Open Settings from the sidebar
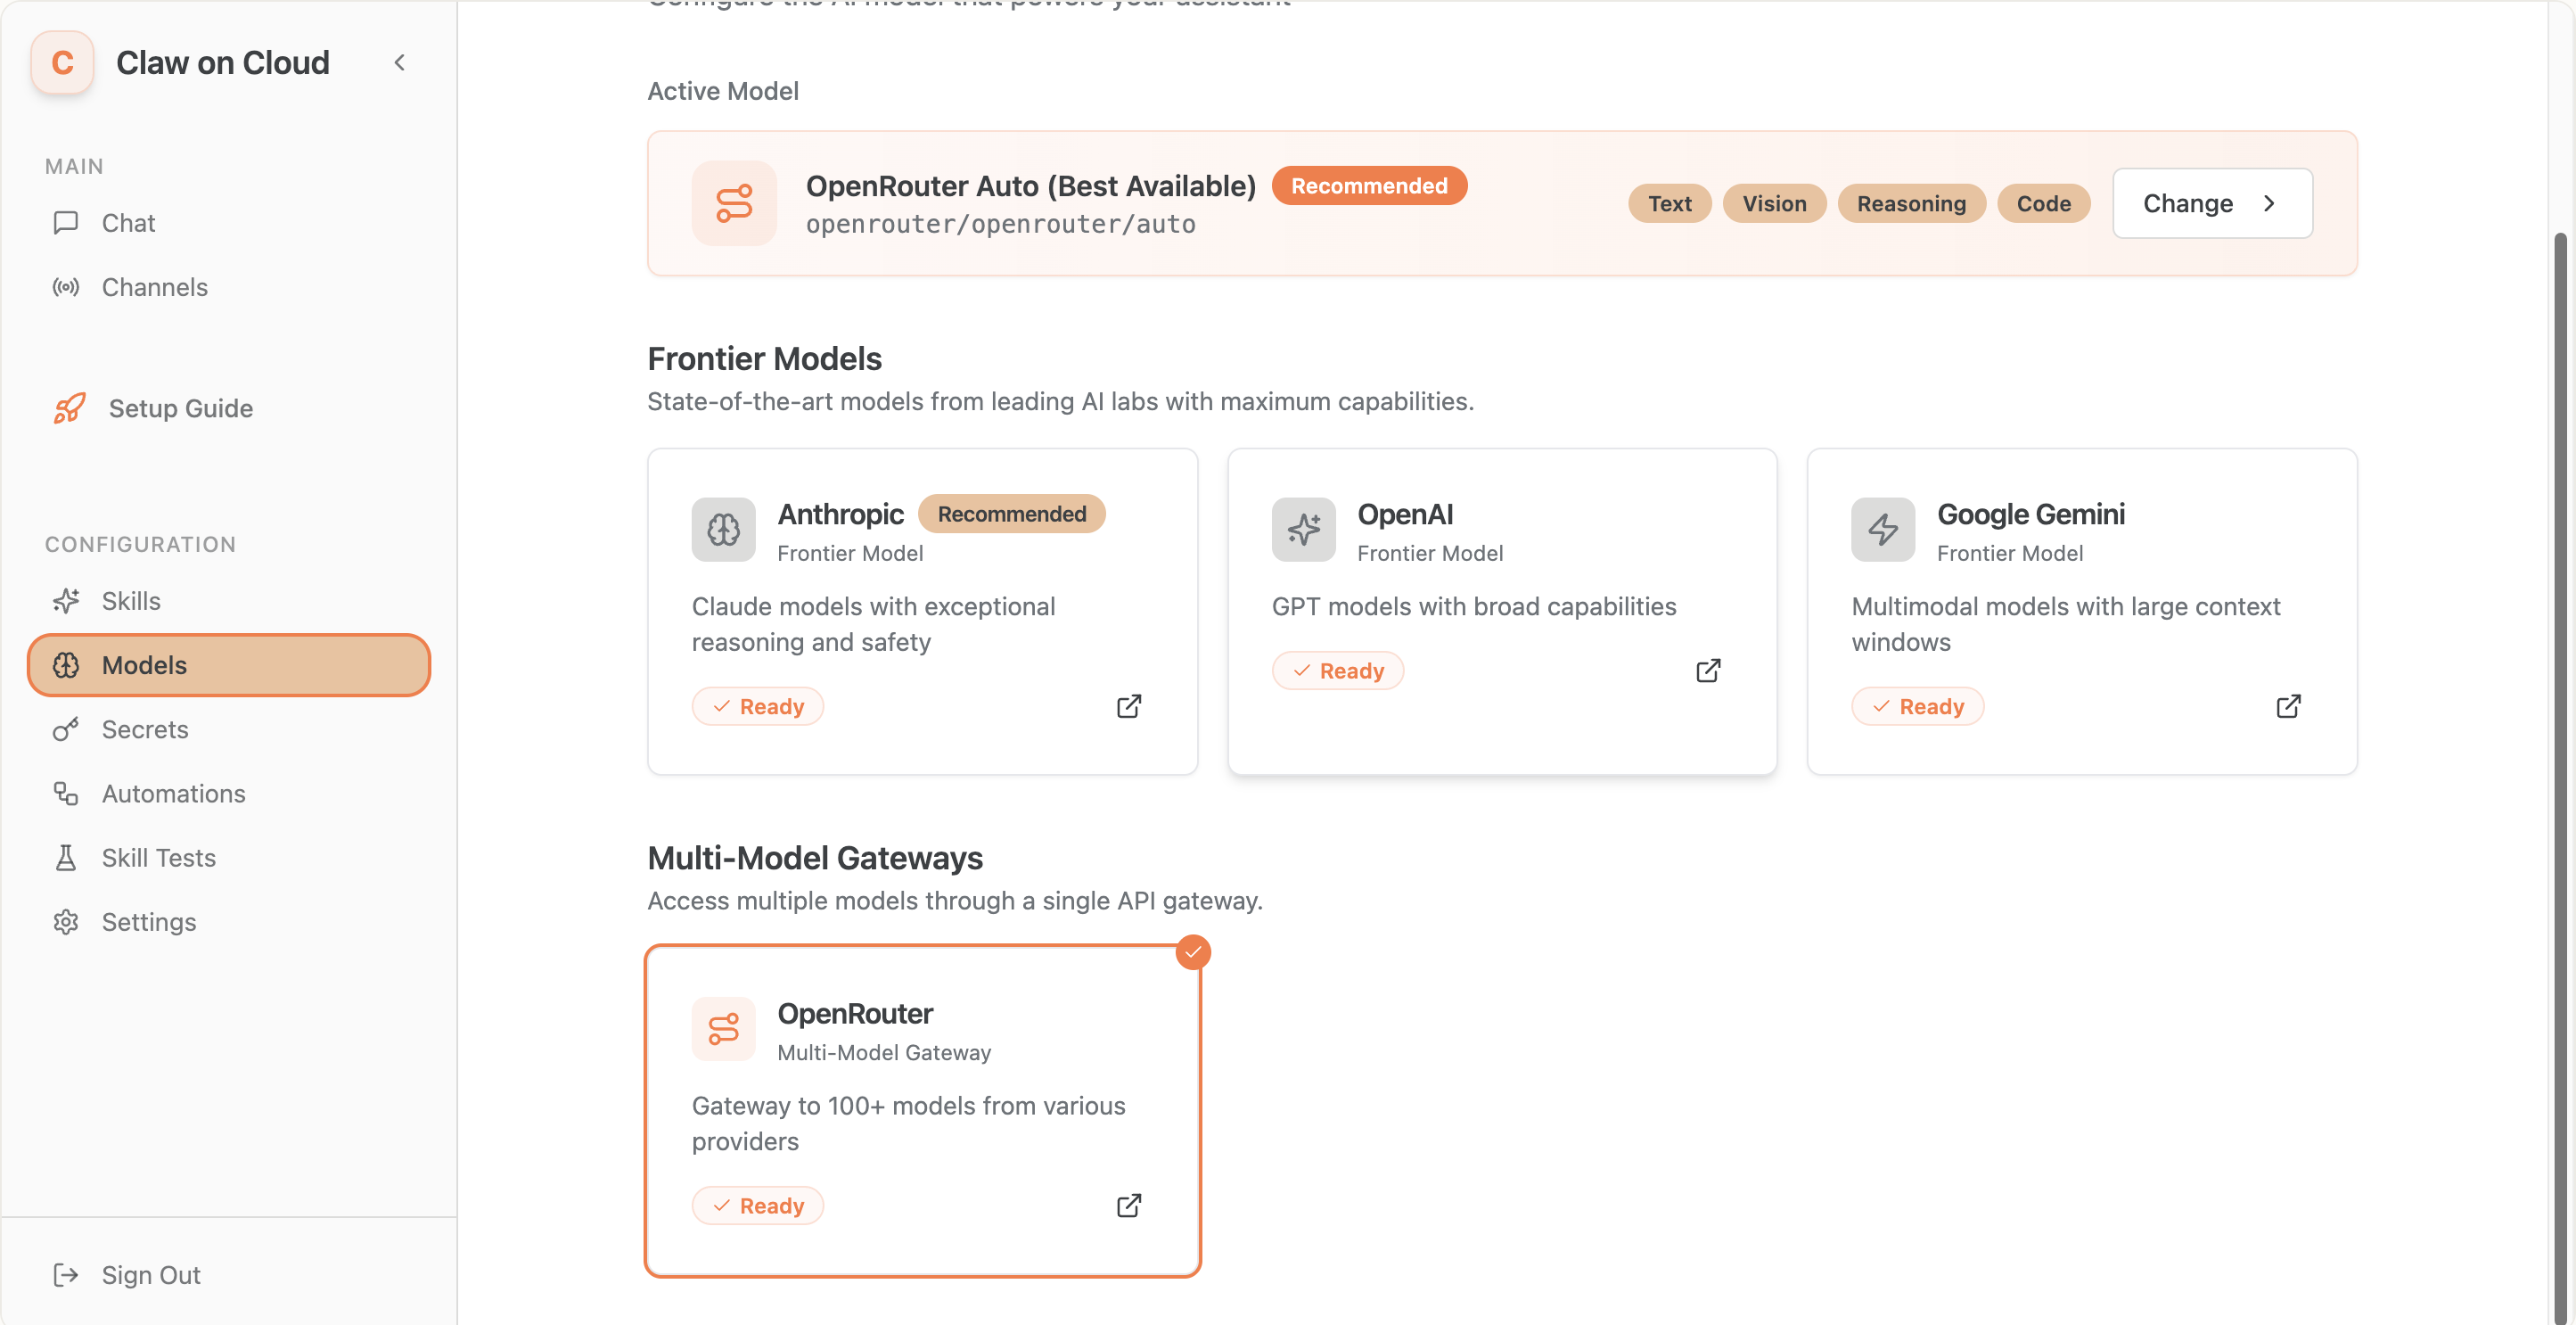The width and height of the screenshot is (2576, 1325). (149, 921)
